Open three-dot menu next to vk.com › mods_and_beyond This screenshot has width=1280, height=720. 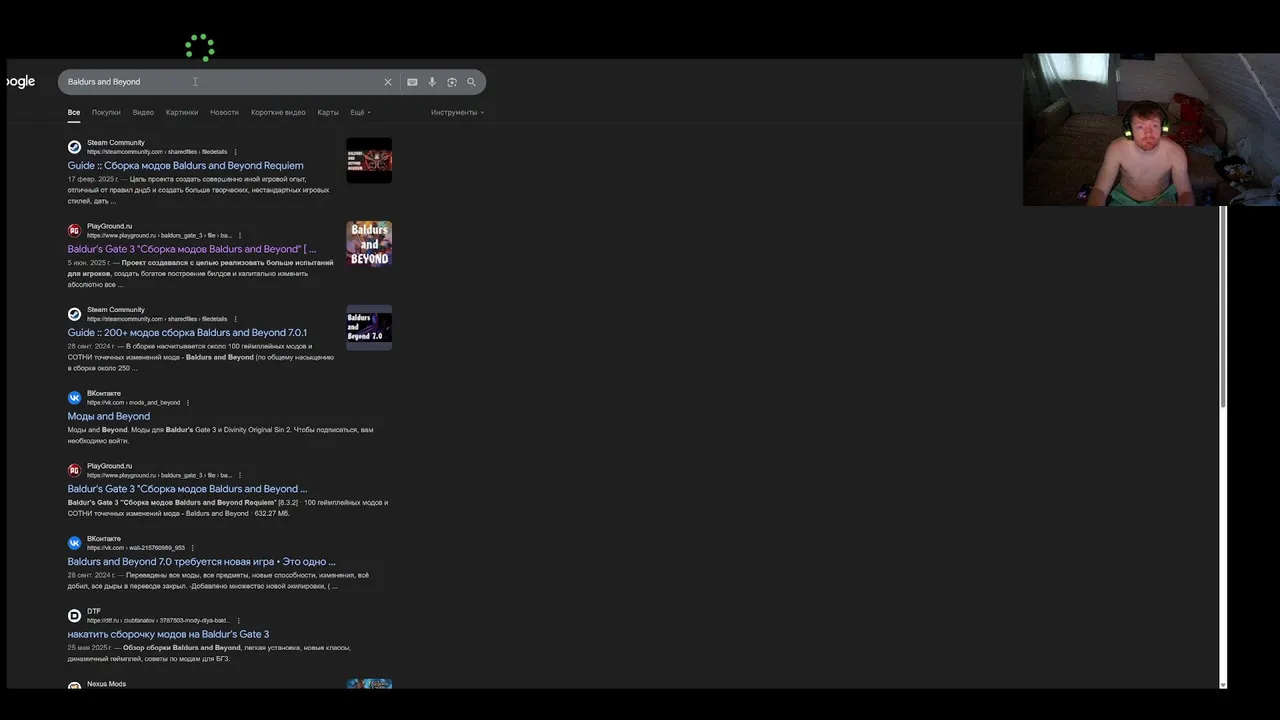tap(188, 403)
